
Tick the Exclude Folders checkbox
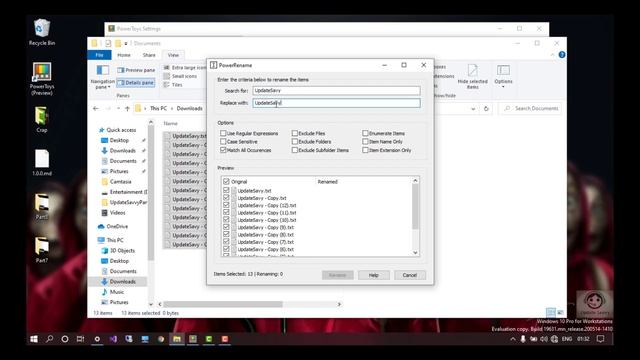pos(295,141)
